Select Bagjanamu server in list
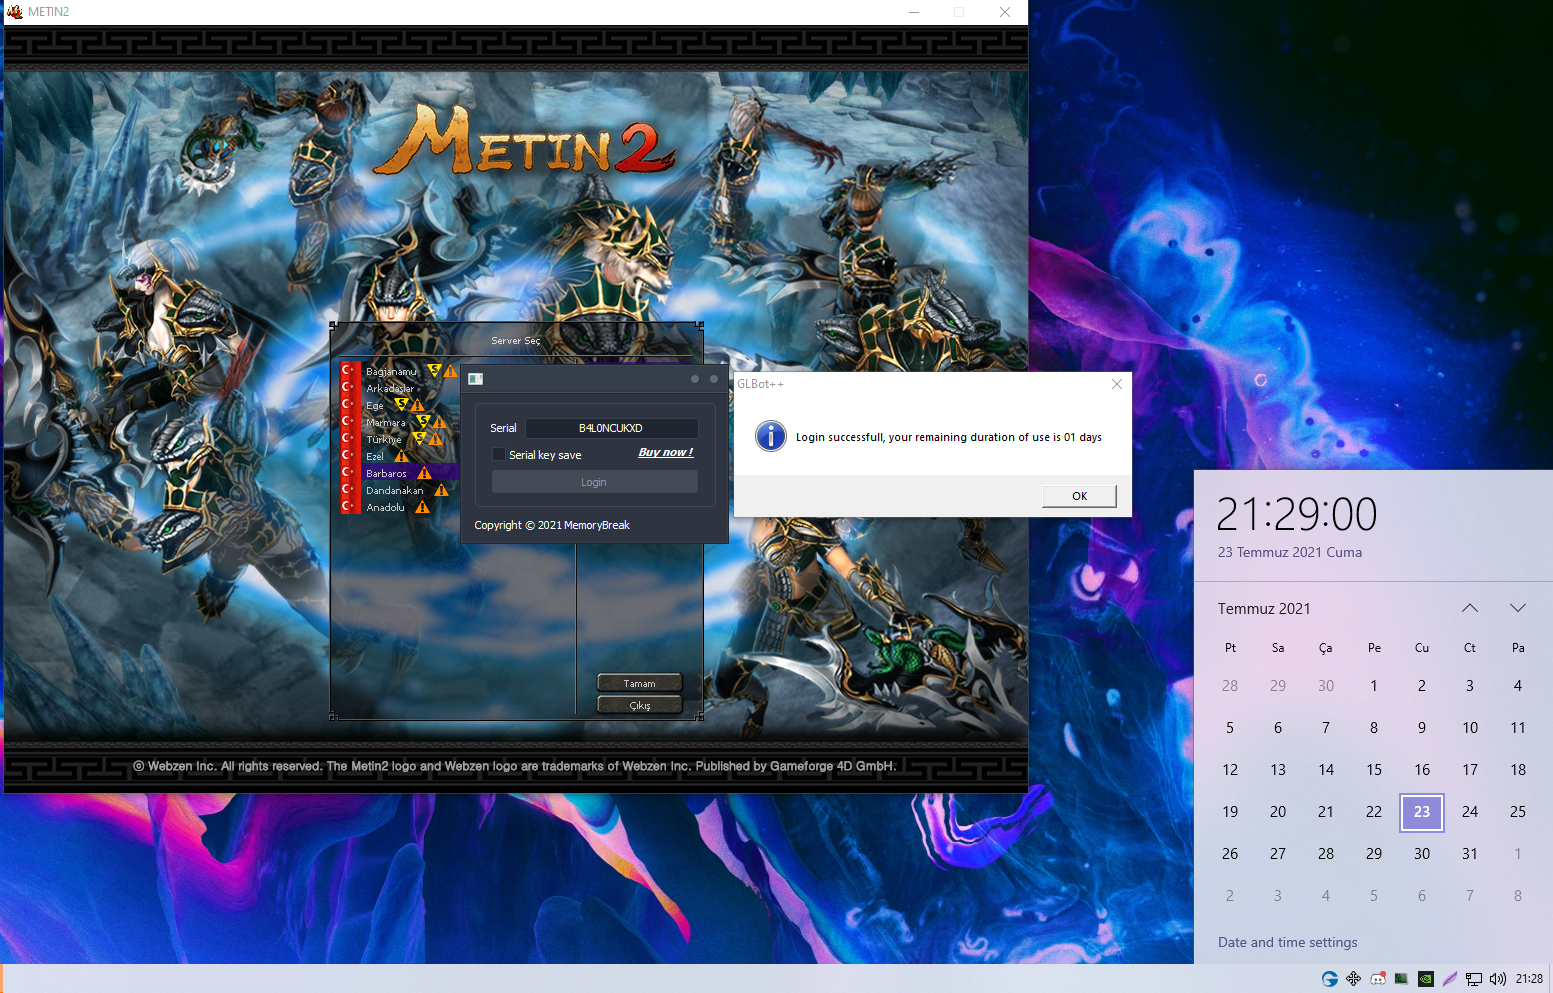The height and width of the screenshot is (993, 1553). click(391, 371)
